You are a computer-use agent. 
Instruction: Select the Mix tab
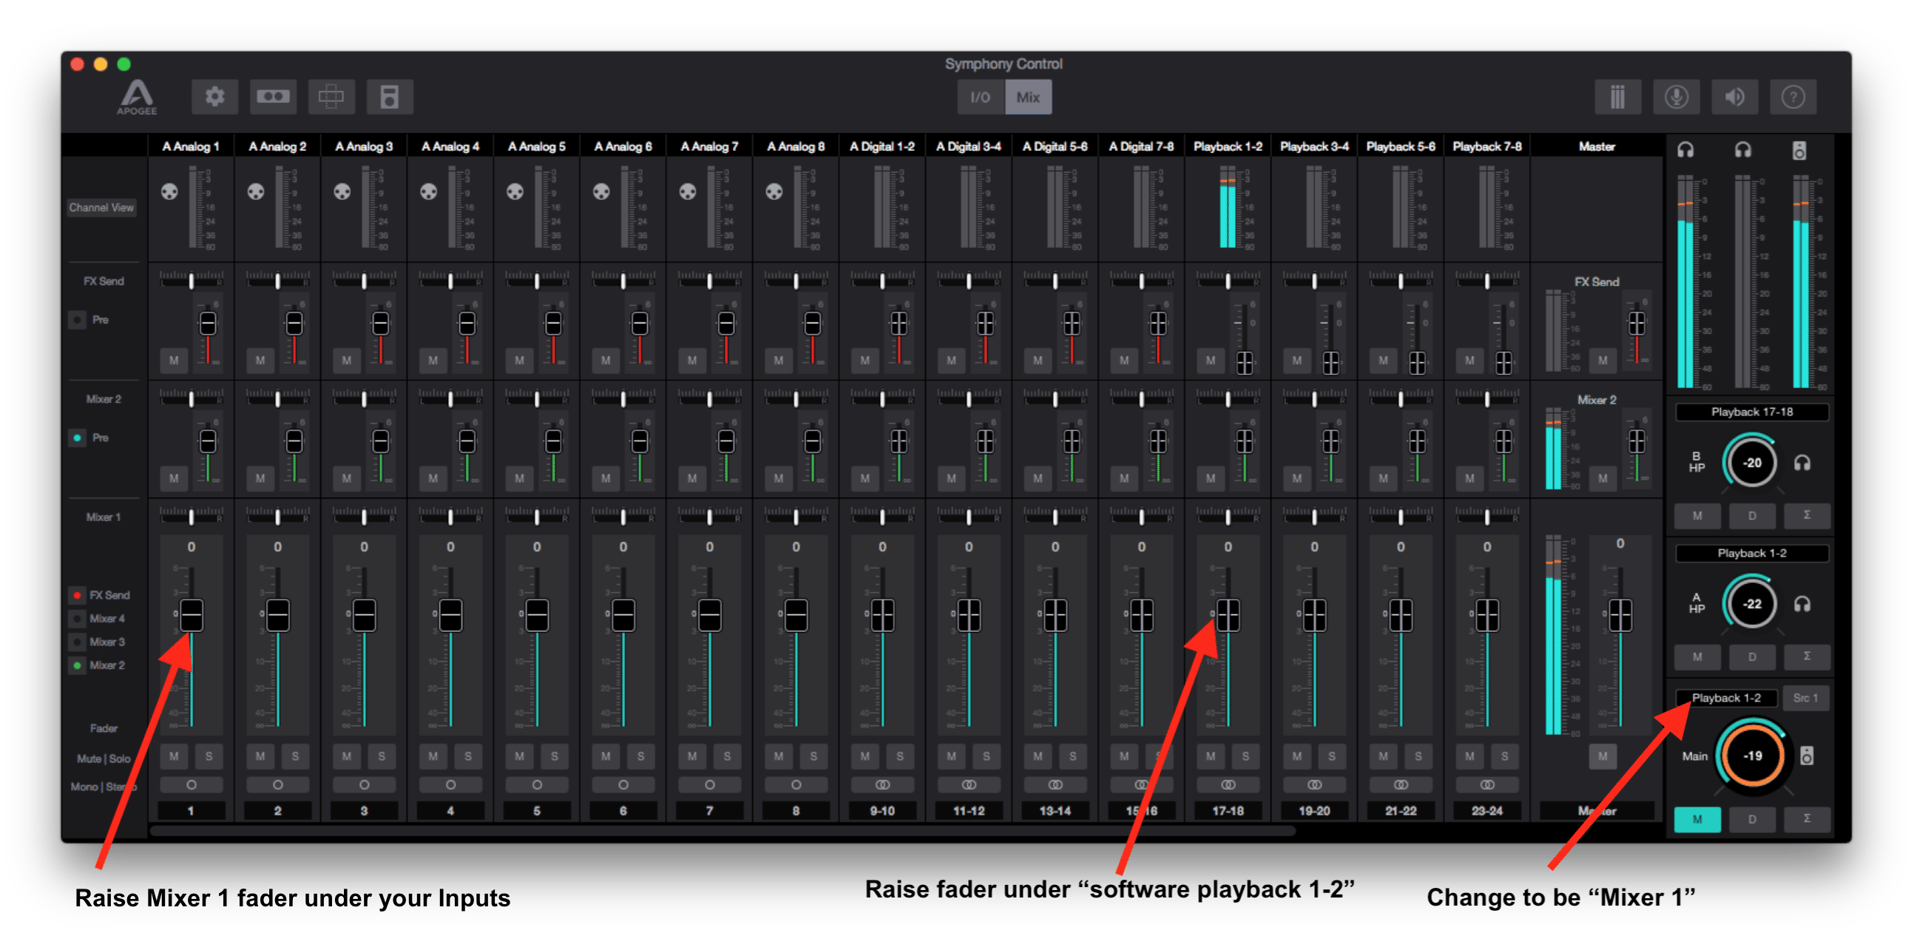click(x=1028, y=96)
